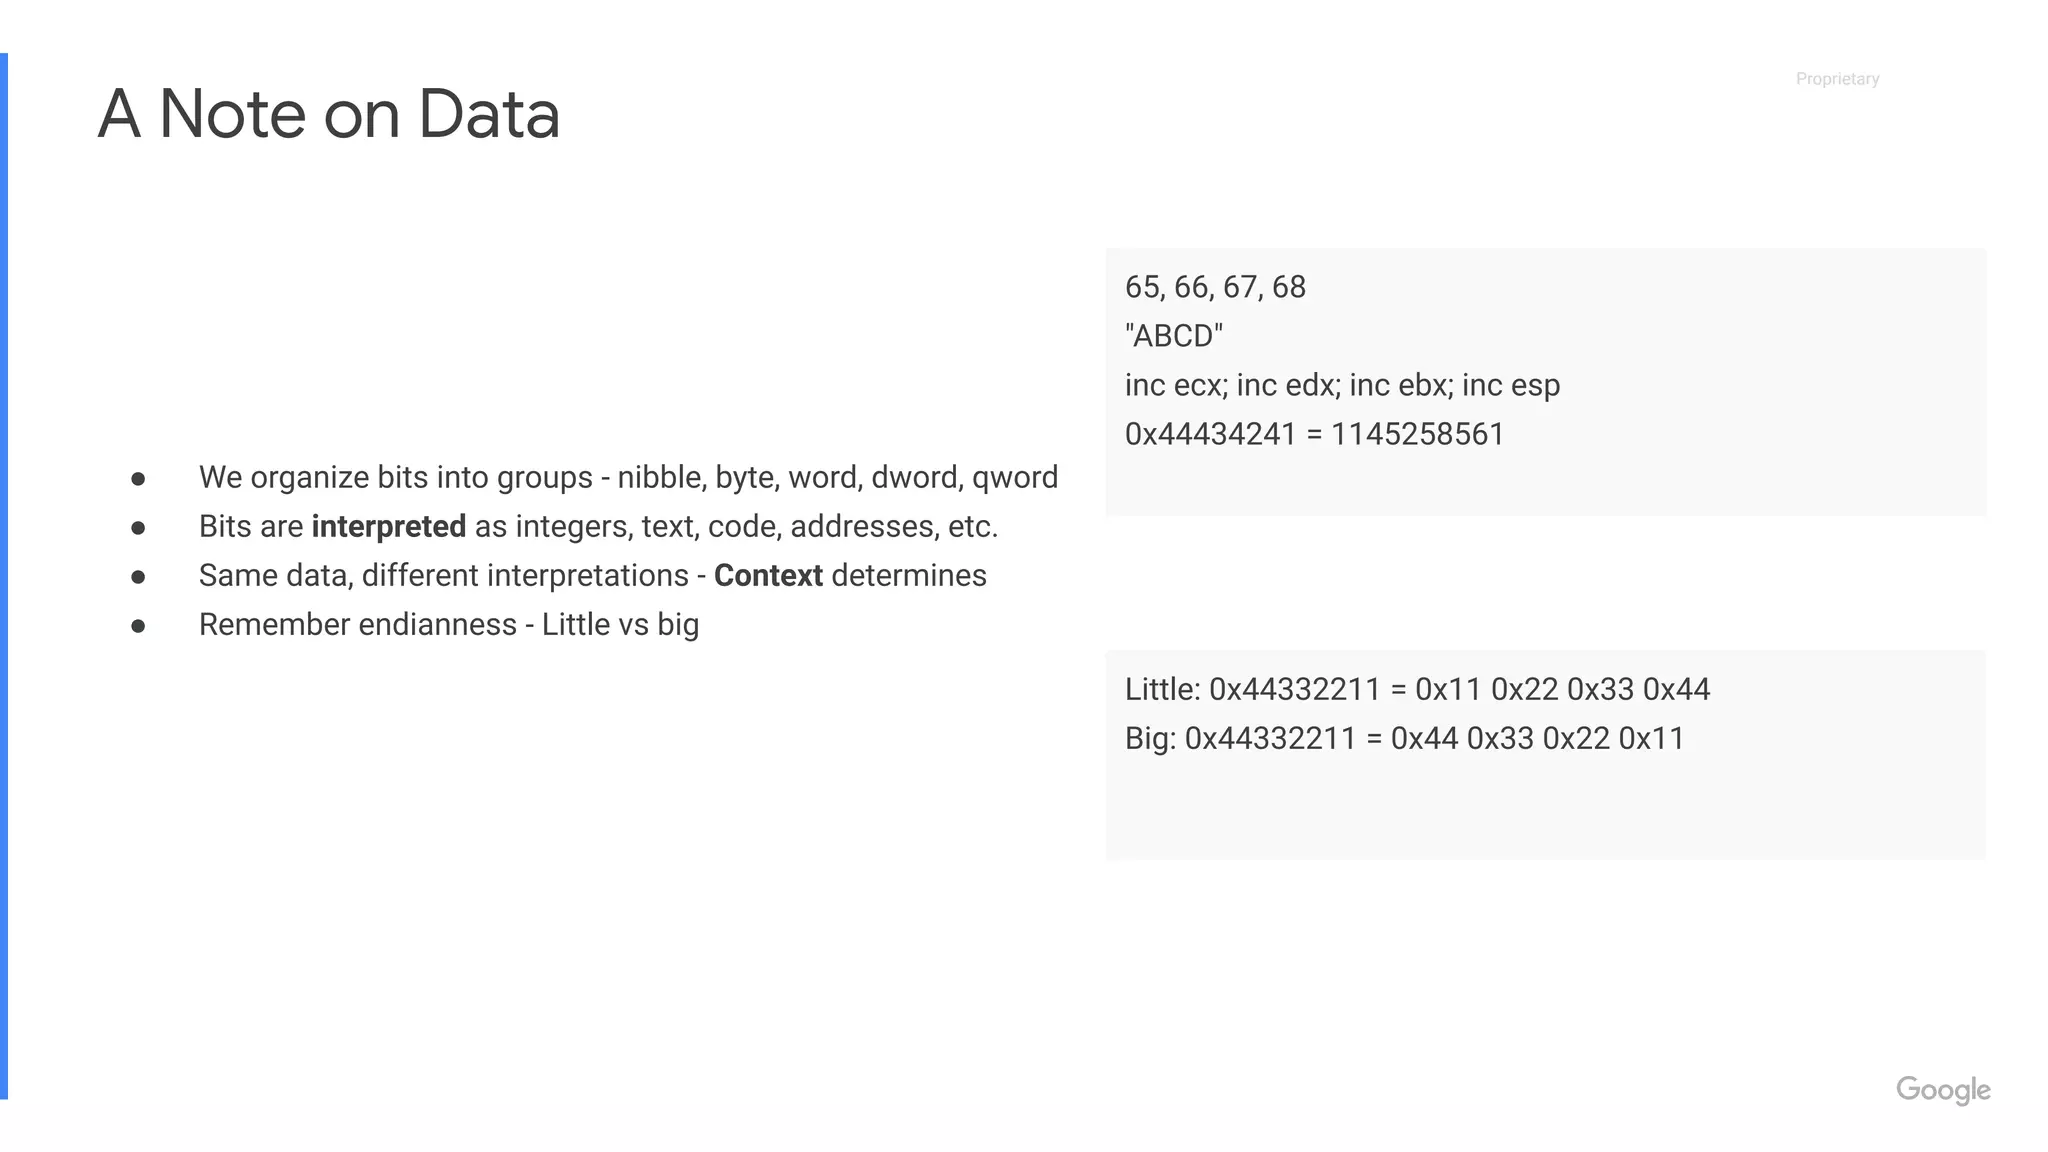Click the '65, 66, 67, 68' line
The height and width of the screenshot is (1152, 2048).
pyautogui.click(x=1215, y=287)
